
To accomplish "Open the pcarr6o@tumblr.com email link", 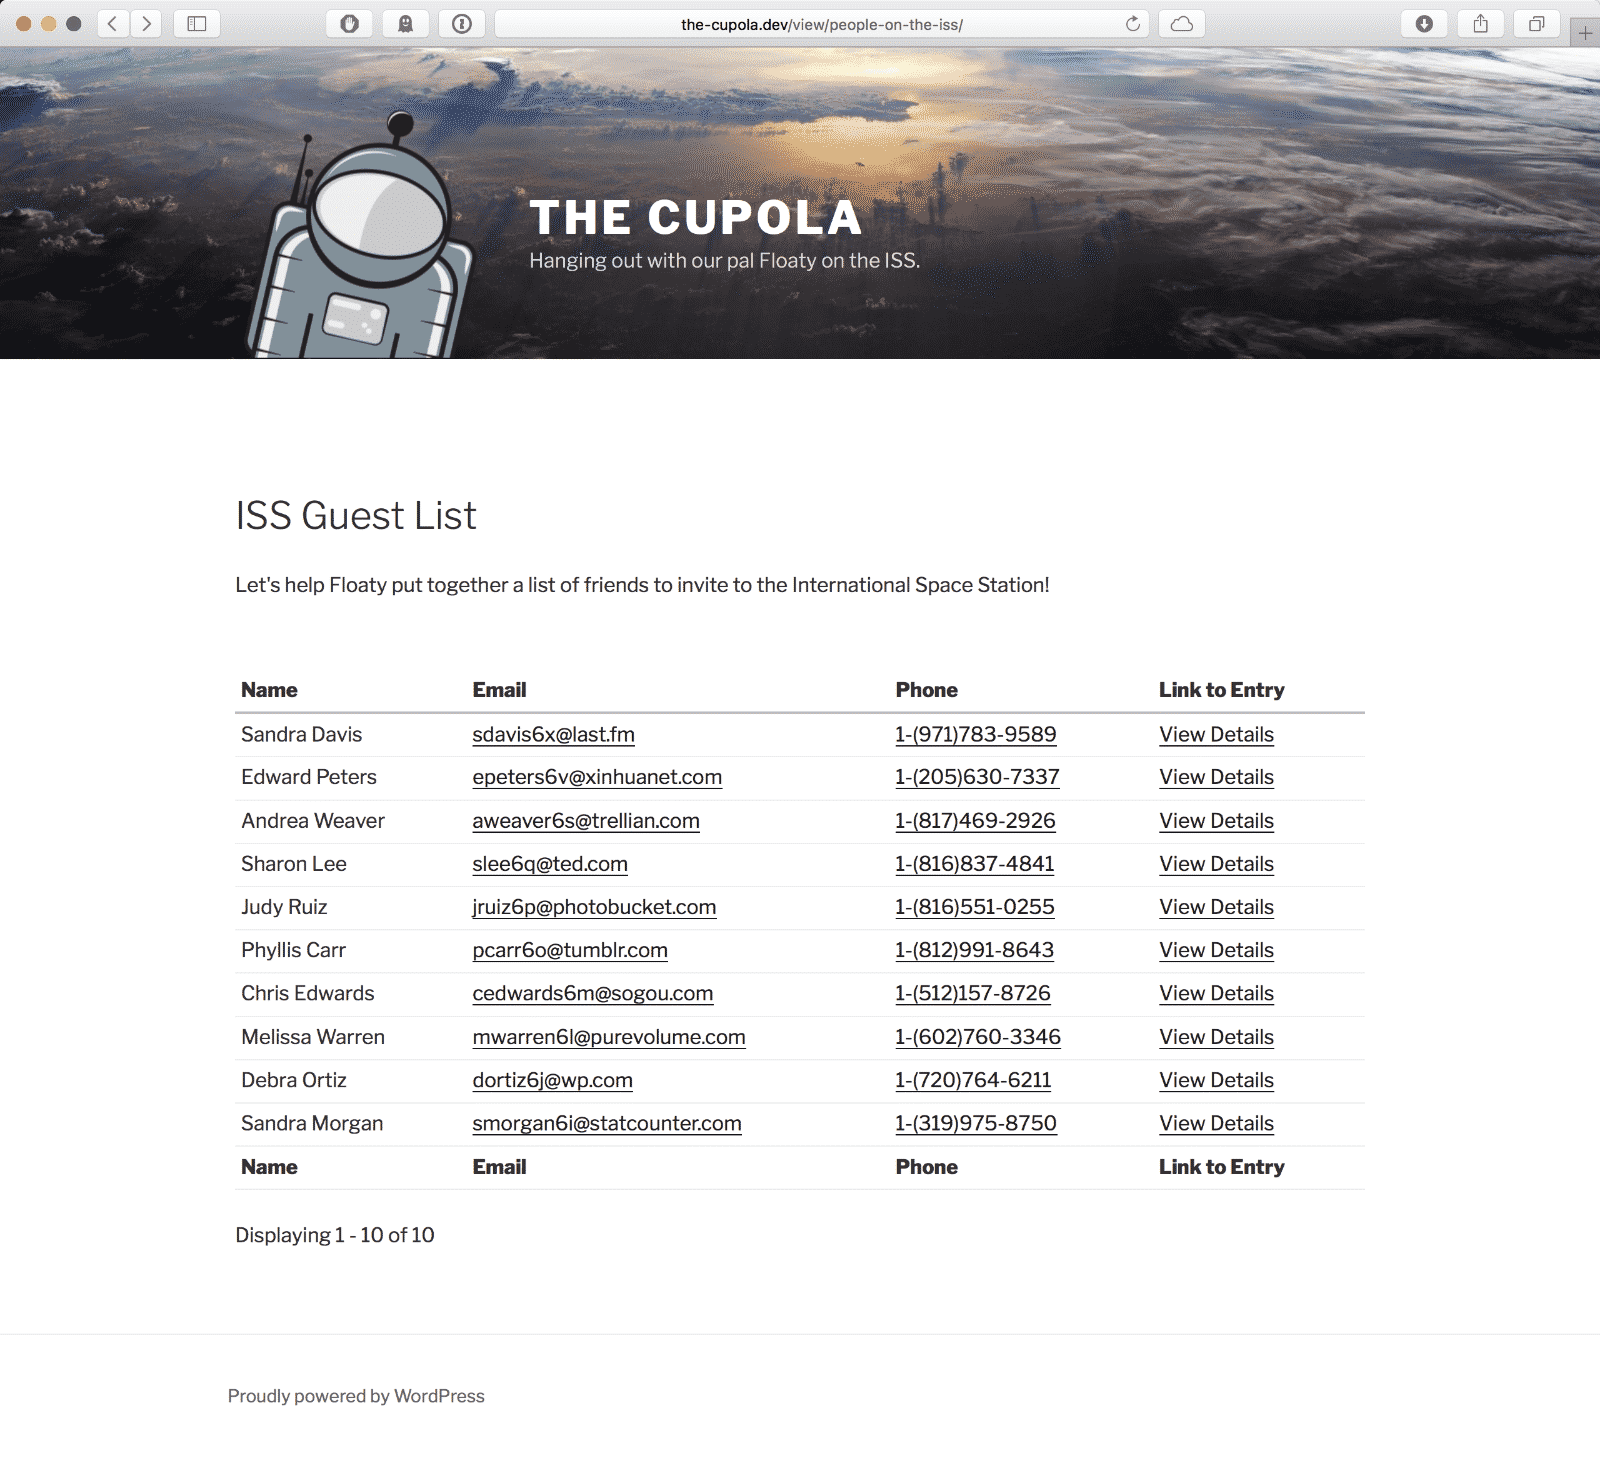I will [x=570, y=950].
